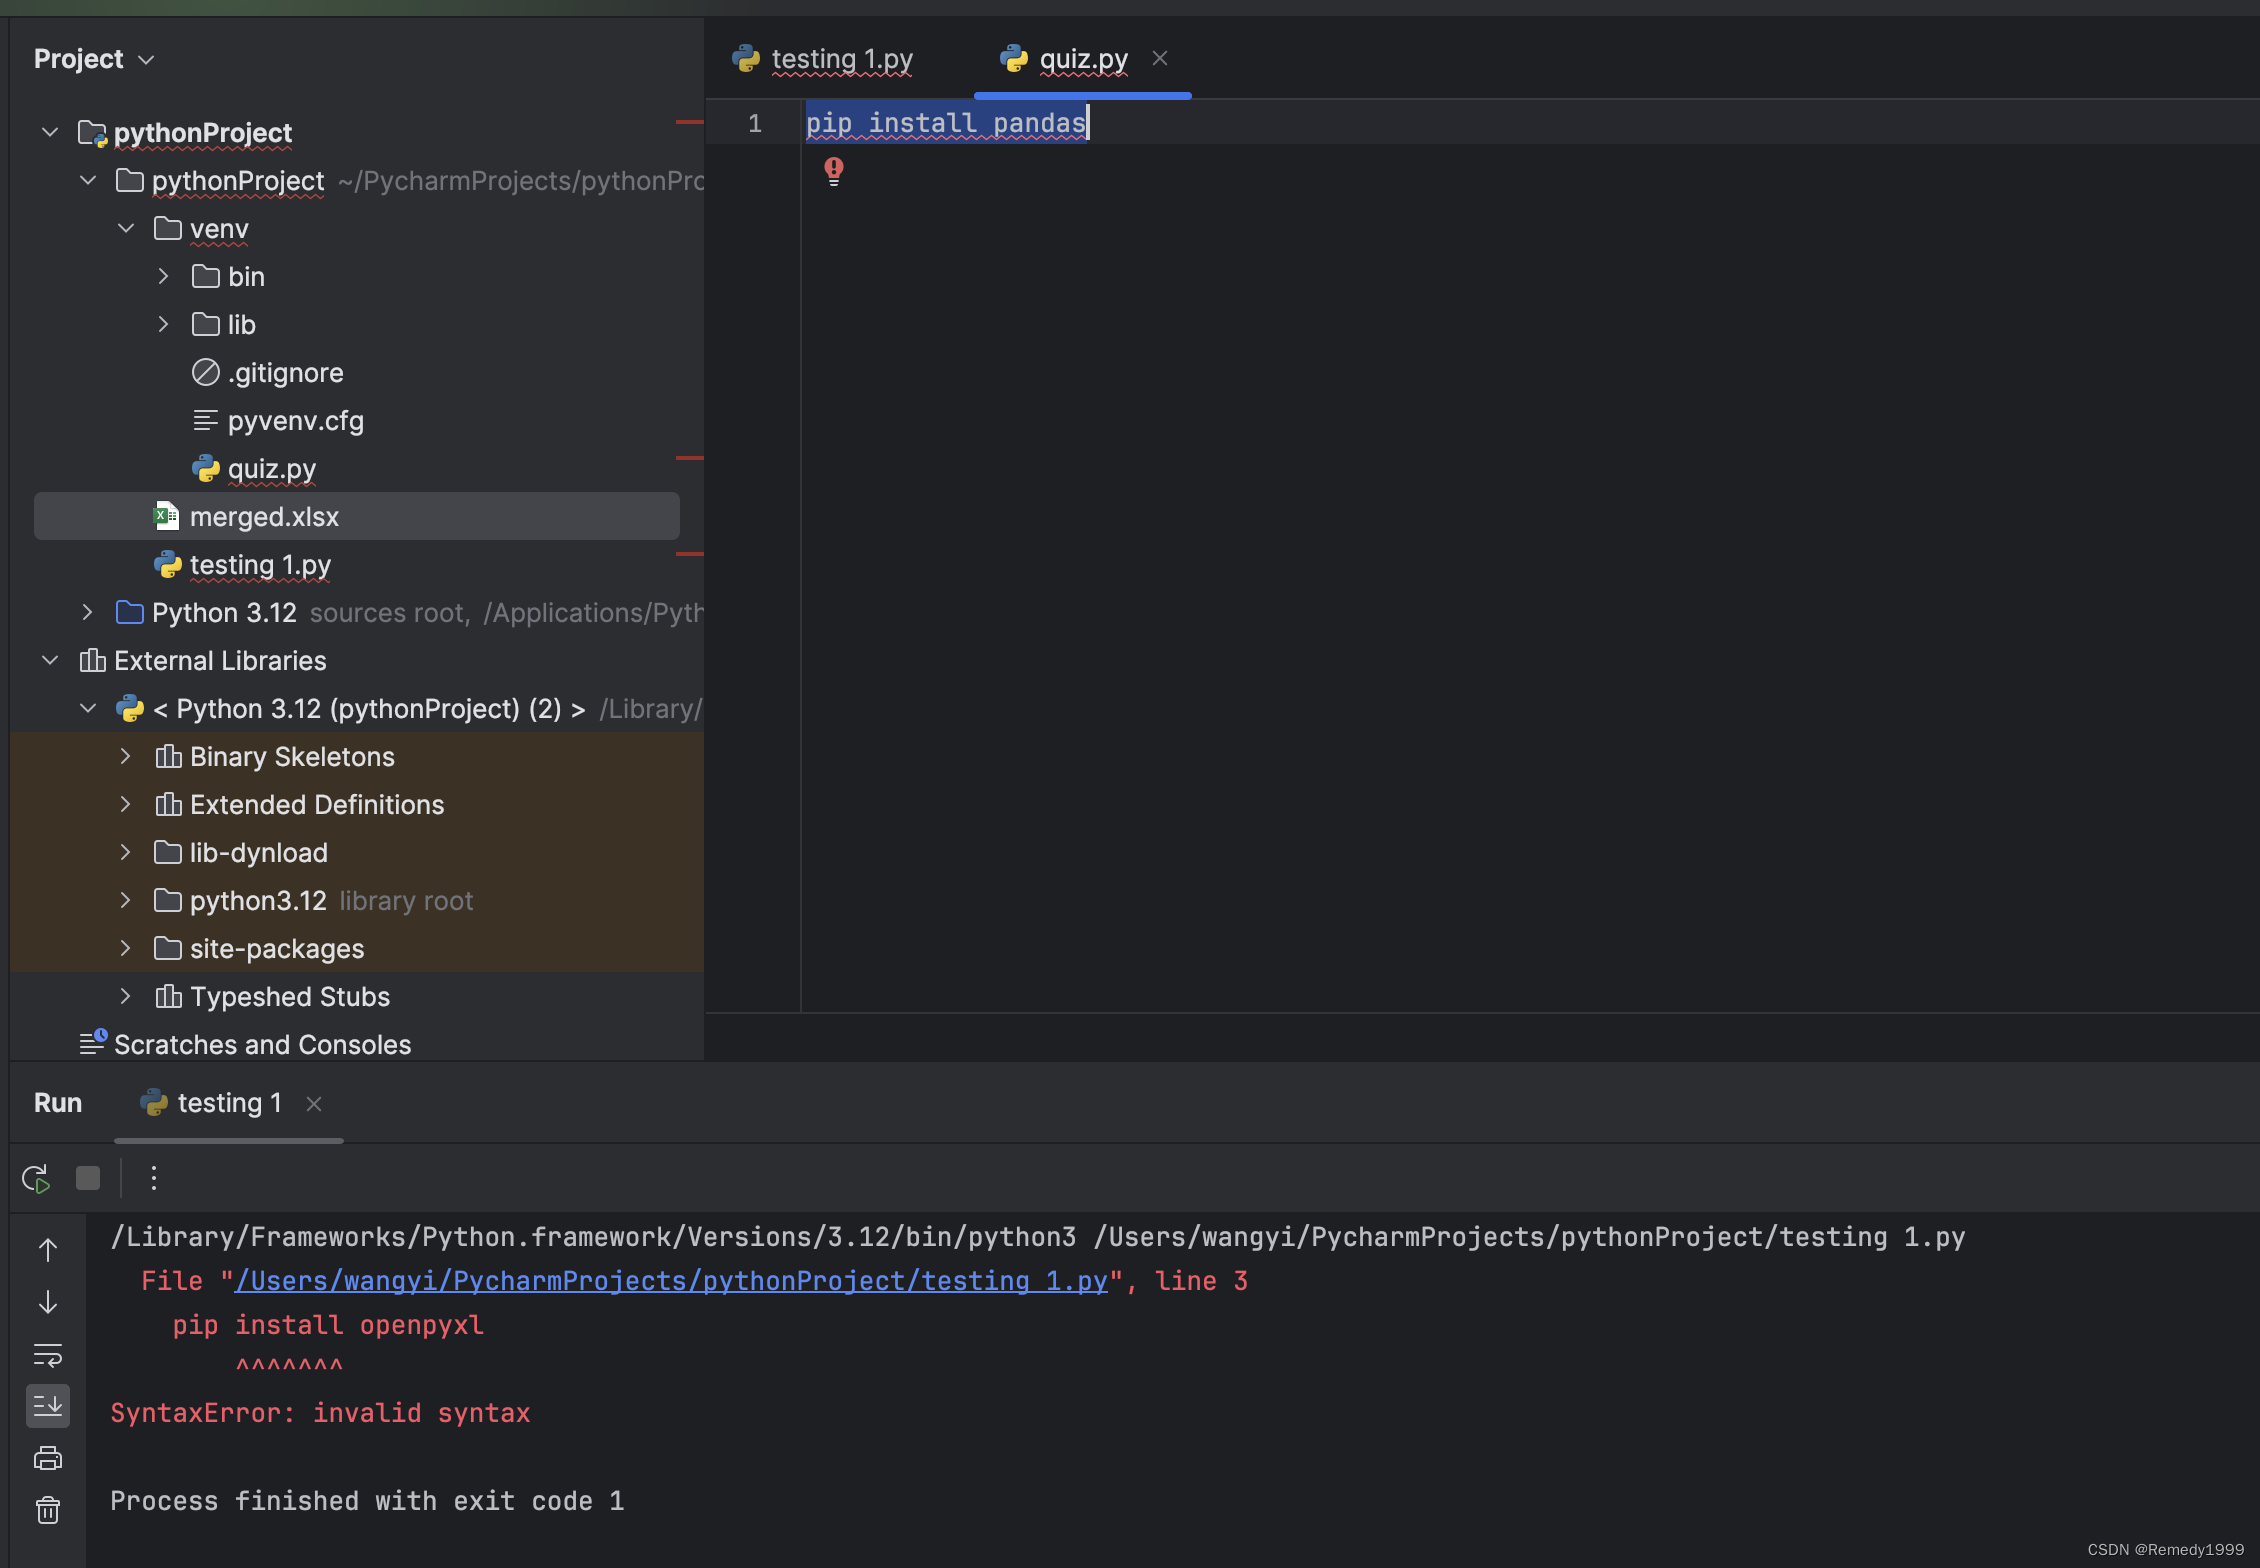The image size is (2260, 1568).
Task: Click the Scratches and Consoles item
Action: 262,1045
